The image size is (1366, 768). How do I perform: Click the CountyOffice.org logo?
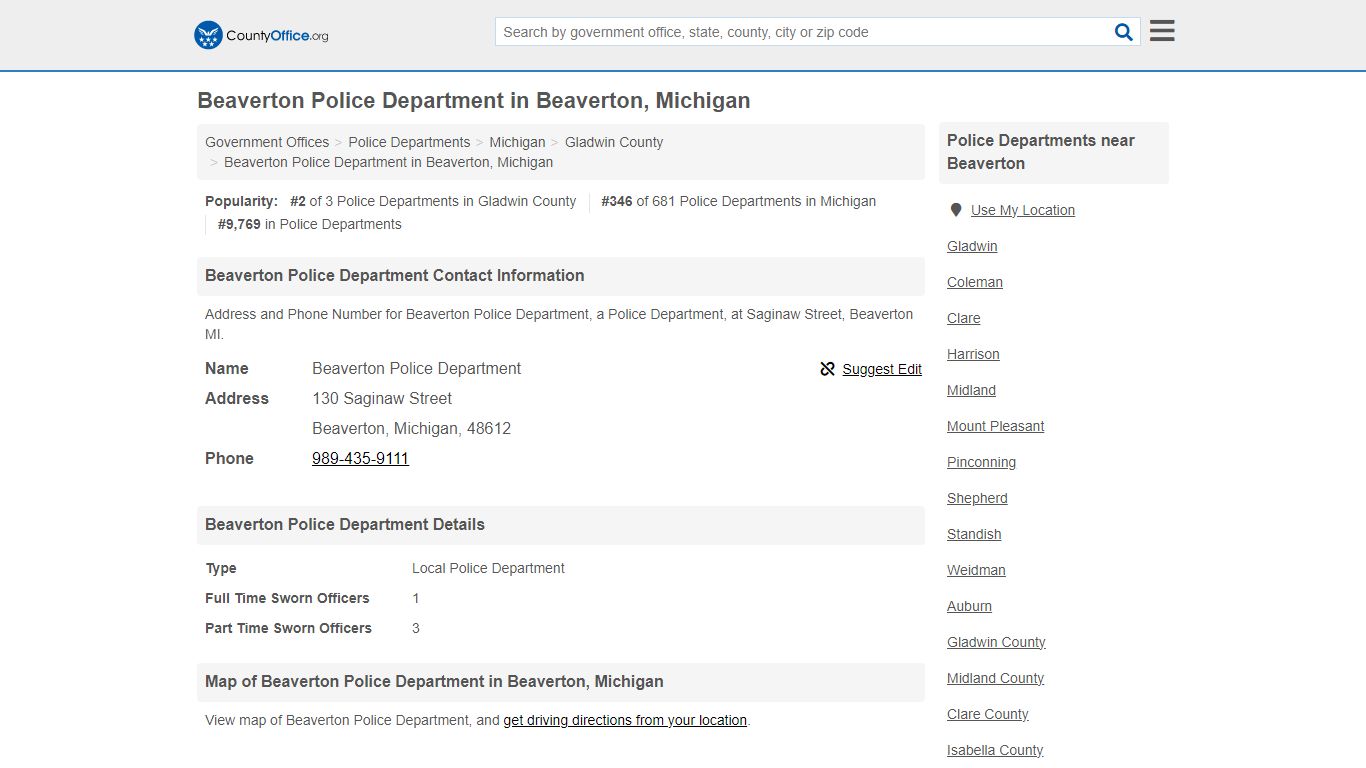(261, 35)
